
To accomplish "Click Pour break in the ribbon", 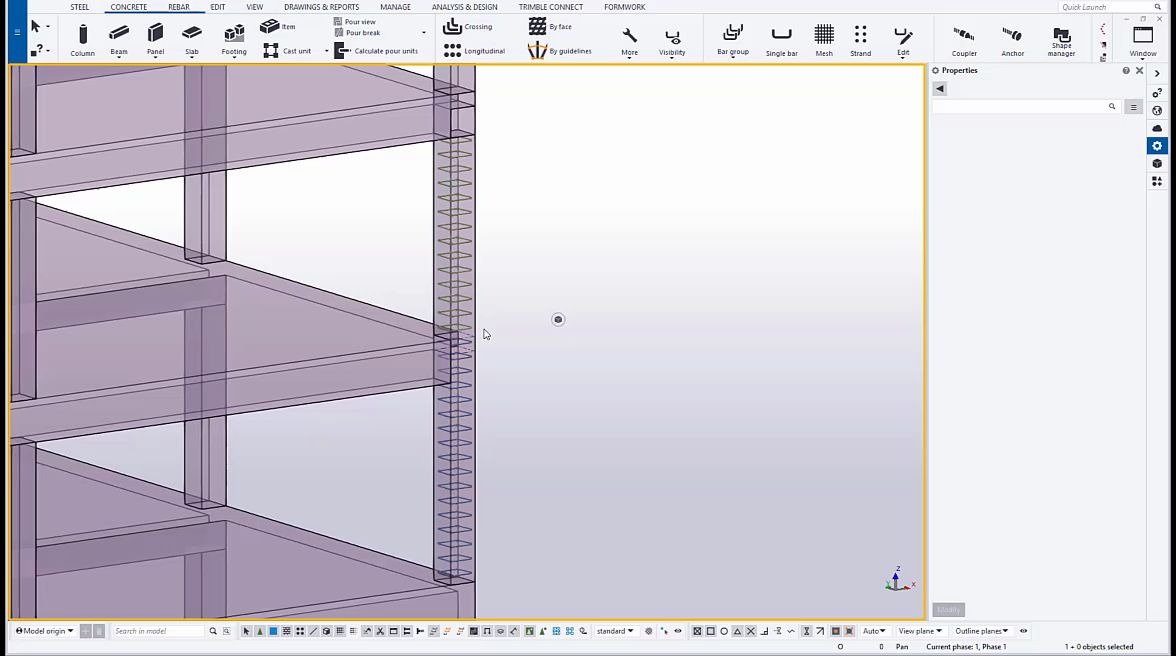I will click(357, 32).
